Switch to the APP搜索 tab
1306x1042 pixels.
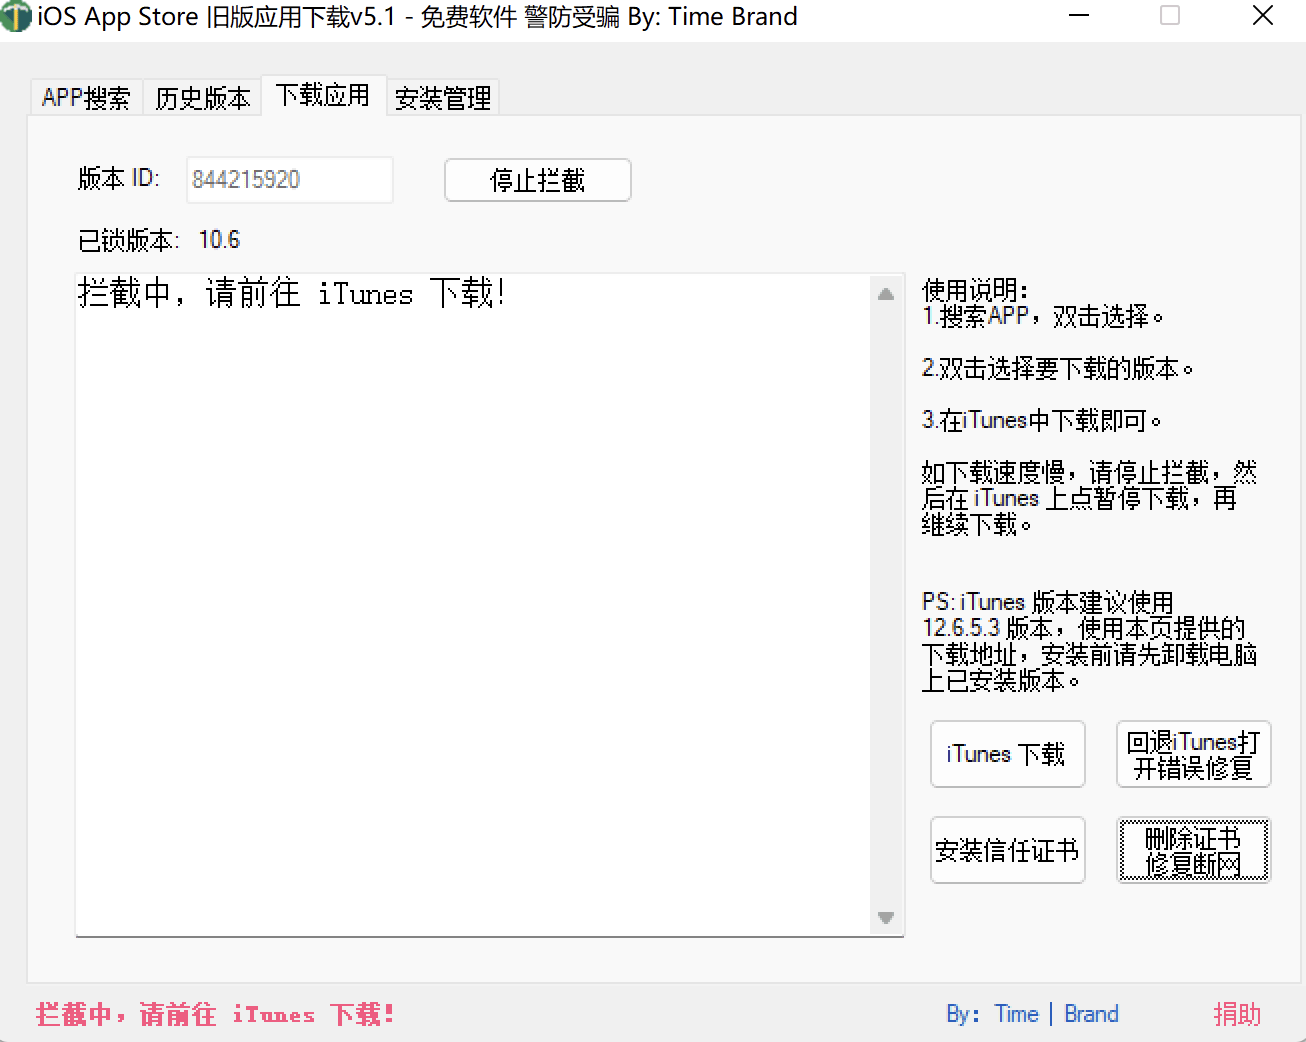[86, 98]
